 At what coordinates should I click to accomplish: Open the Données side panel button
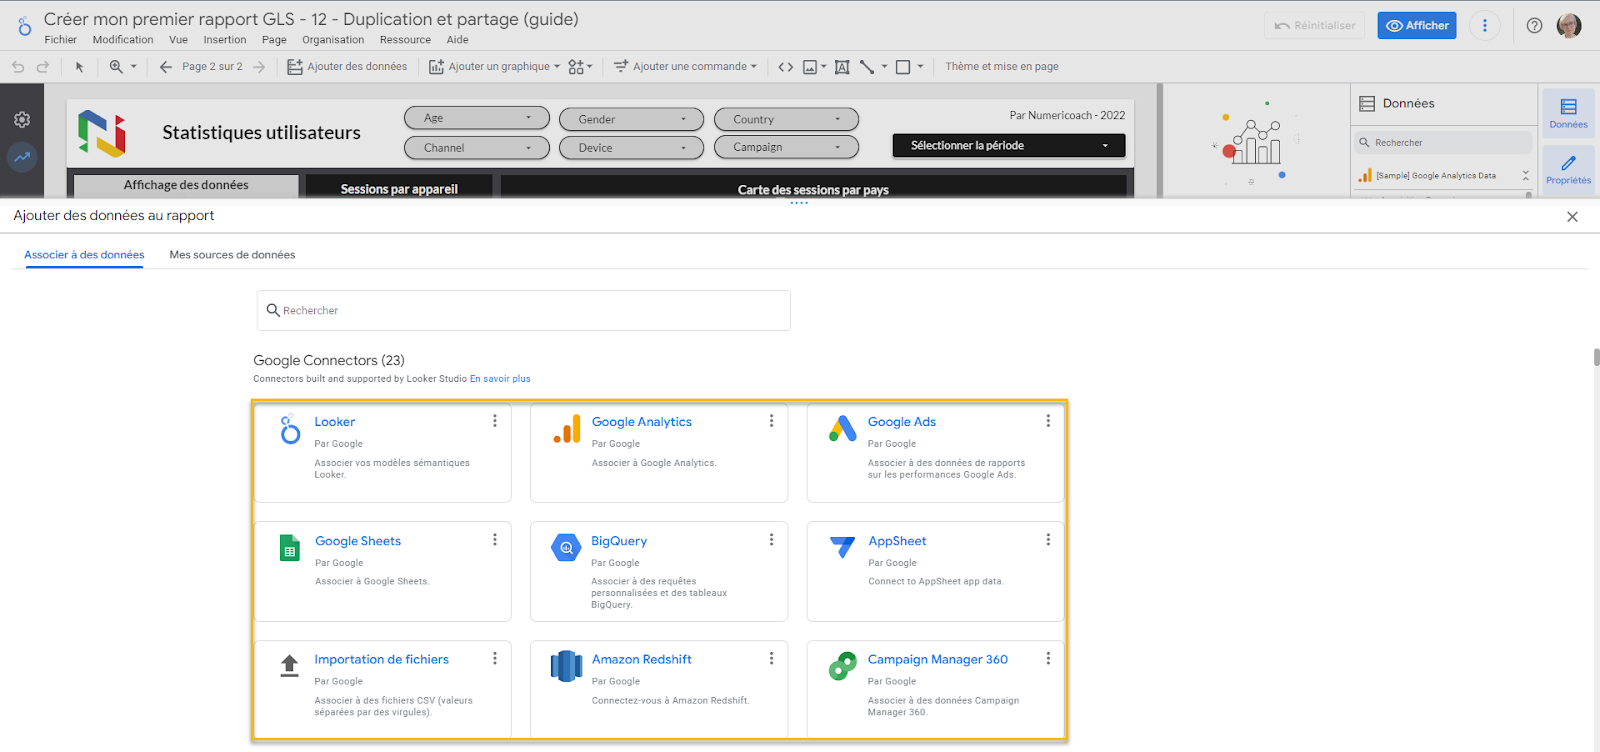1568,114
